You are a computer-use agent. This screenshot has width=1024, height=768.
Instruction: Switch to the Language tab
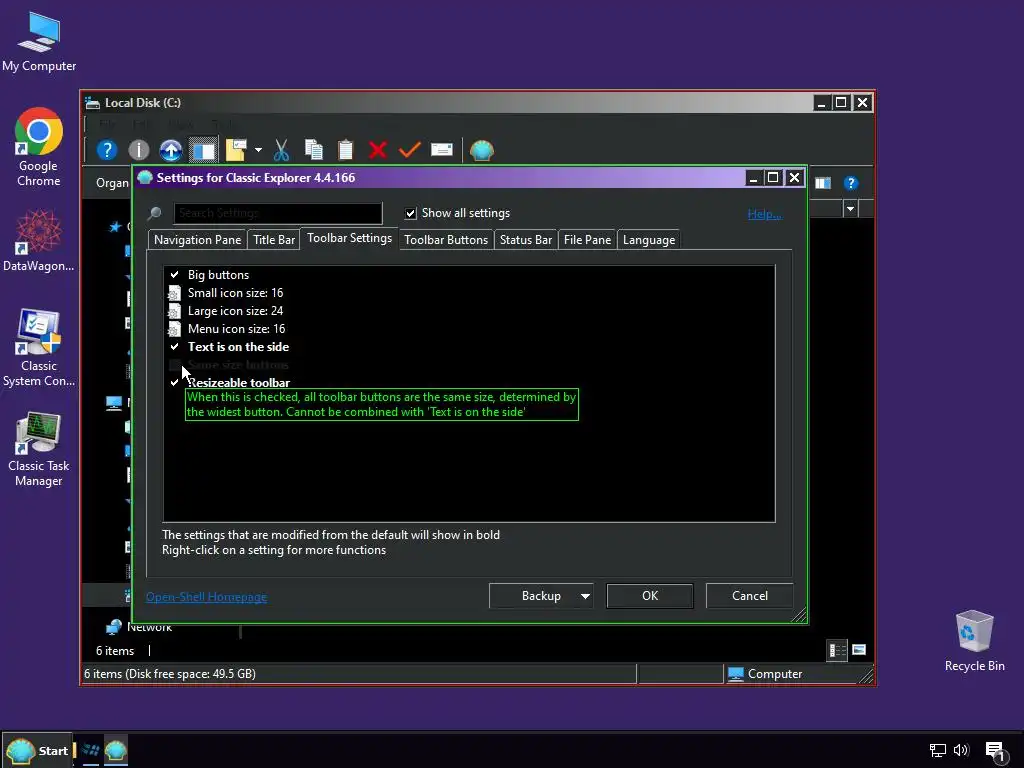click(x=648, y=240)
